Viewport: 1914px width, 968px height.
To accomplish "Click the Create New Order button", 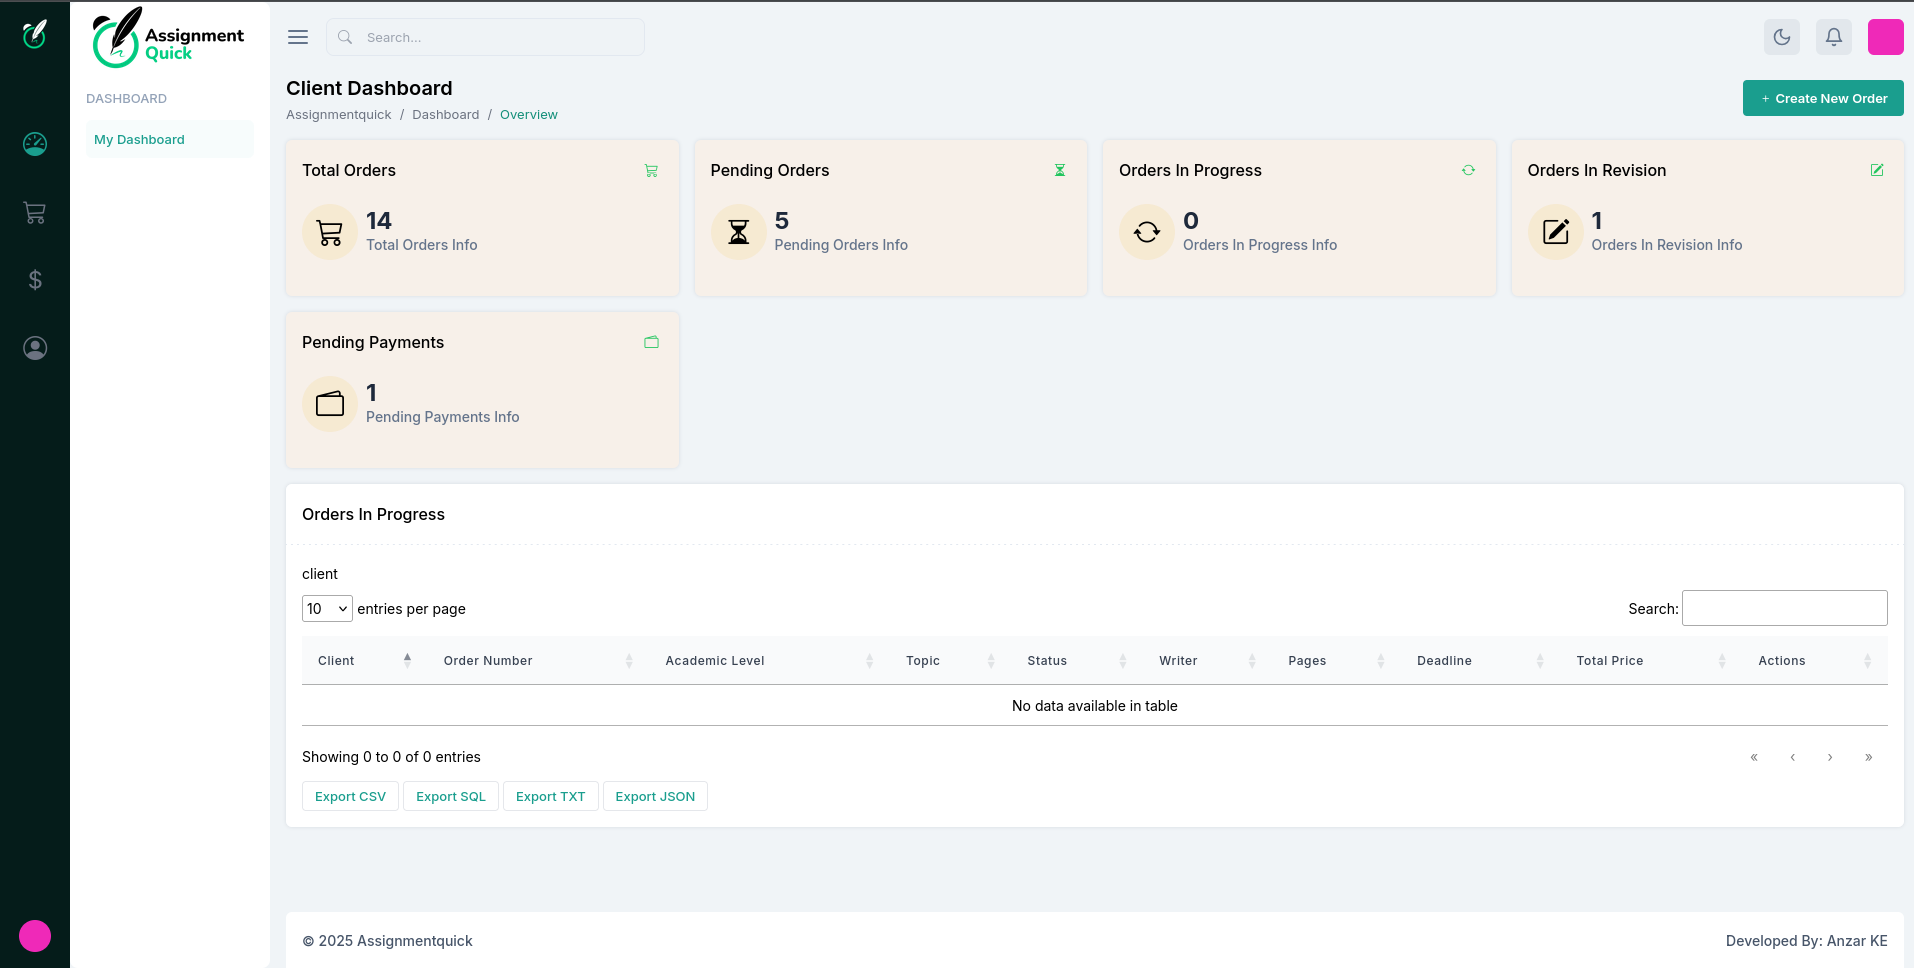I will [x=1822, y=98].
